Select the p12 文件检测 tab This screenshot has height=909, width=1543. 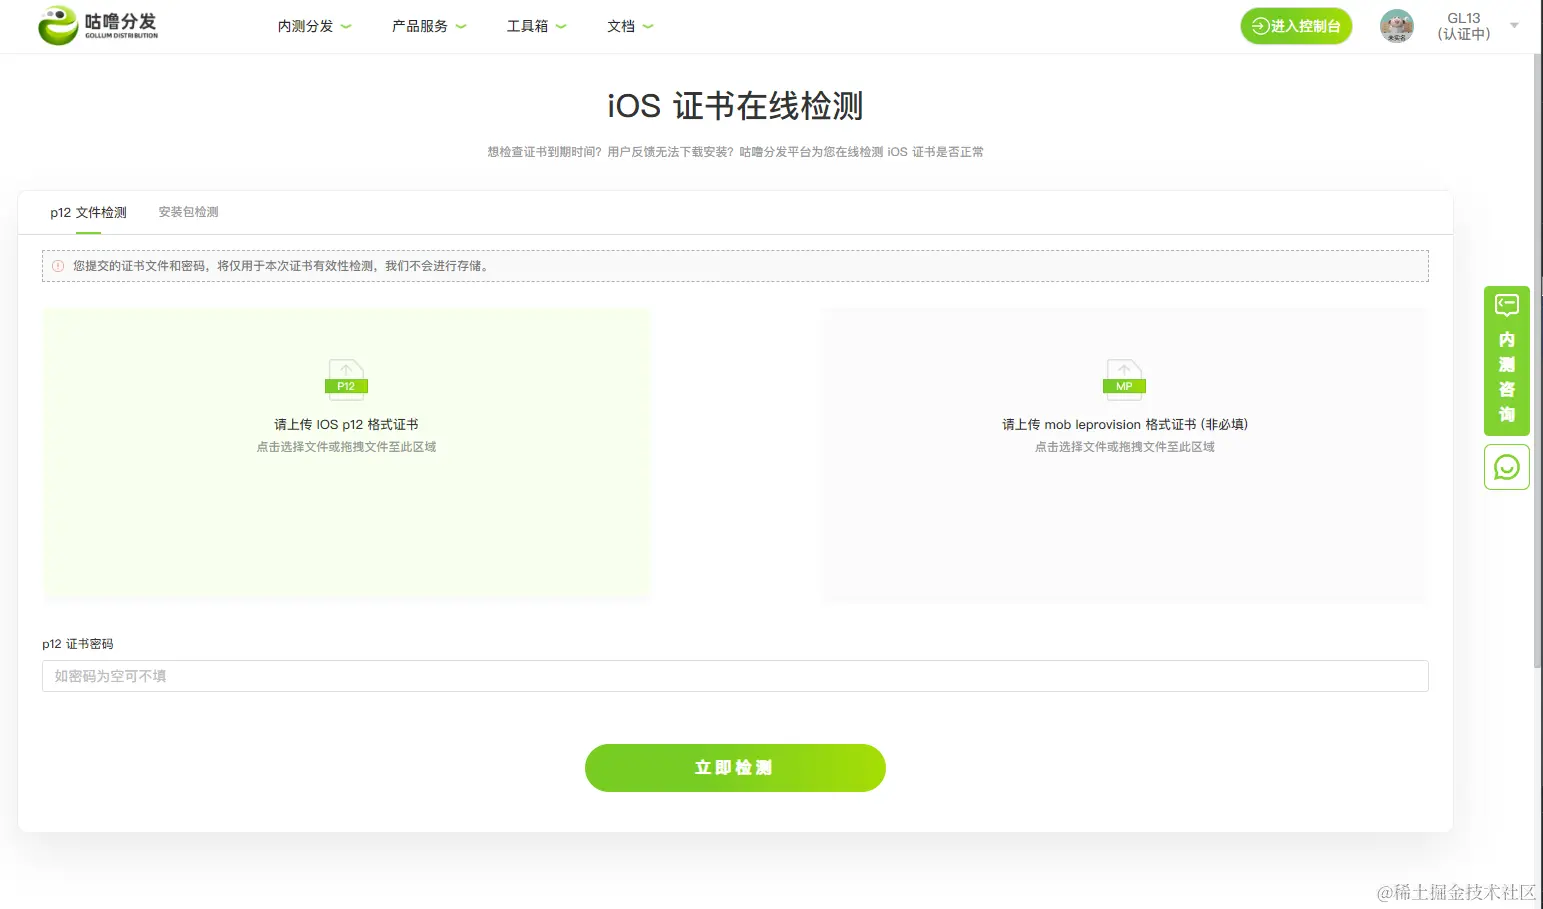(88, 212)
